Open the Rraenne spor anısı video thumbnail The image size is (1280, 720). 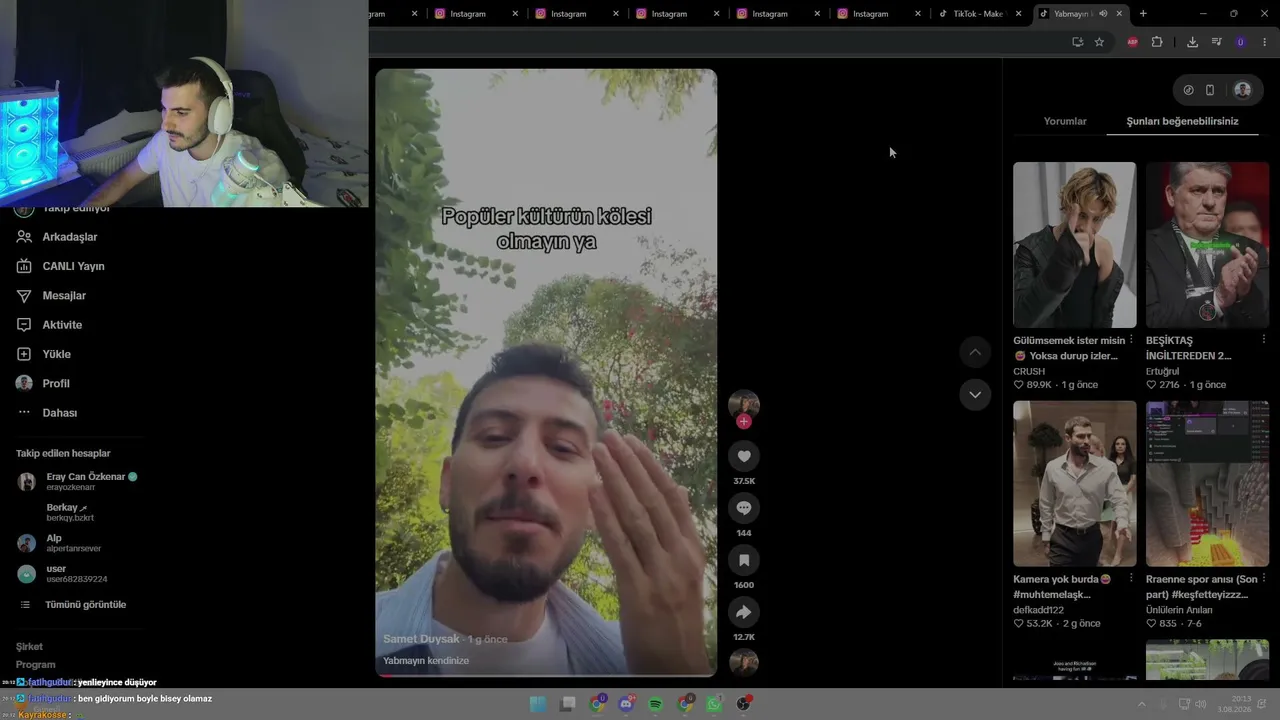pyautogui.click(x=1208, y=484)
